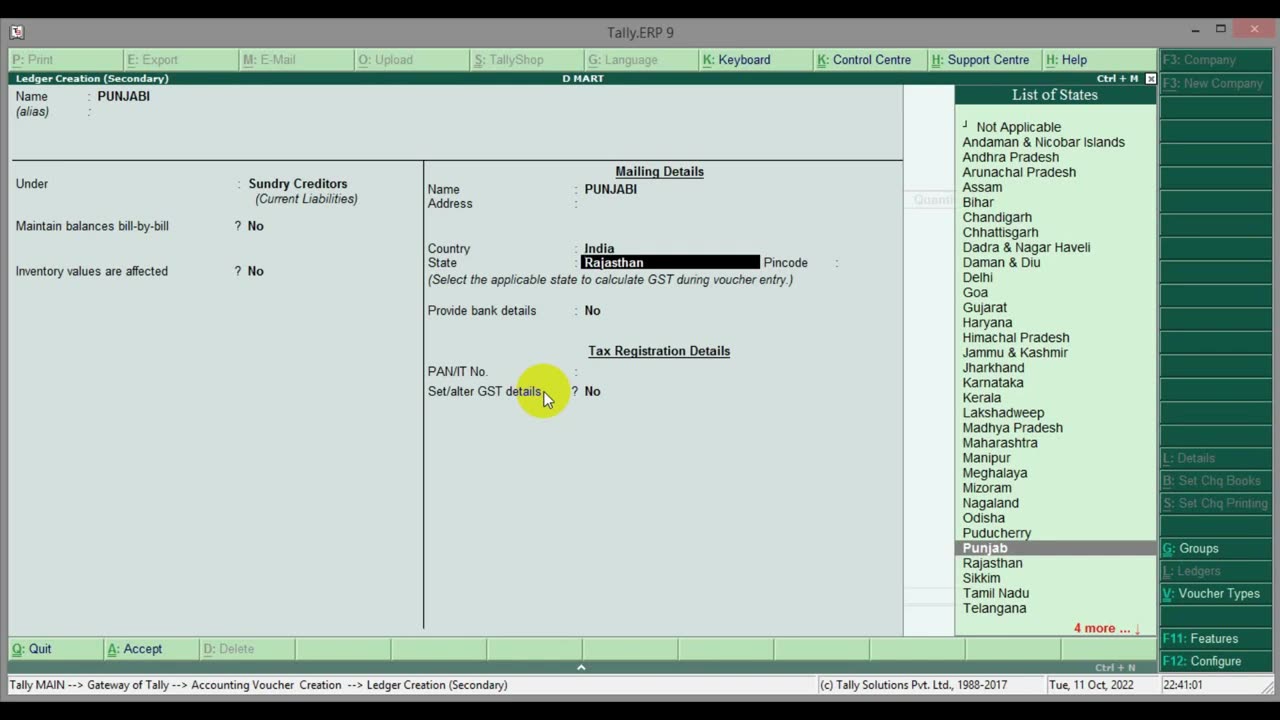
Task: Click Set Chq Books button
Action: click(1216, 481)
